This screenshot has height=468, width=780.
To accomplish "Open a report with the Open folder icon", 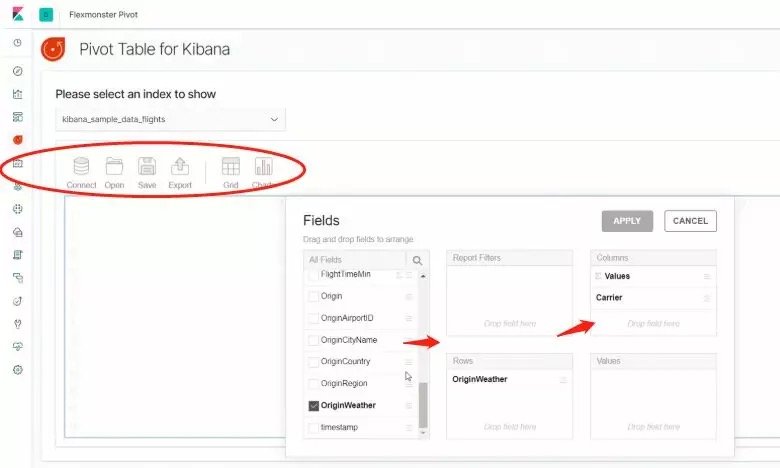I will 114,168.
